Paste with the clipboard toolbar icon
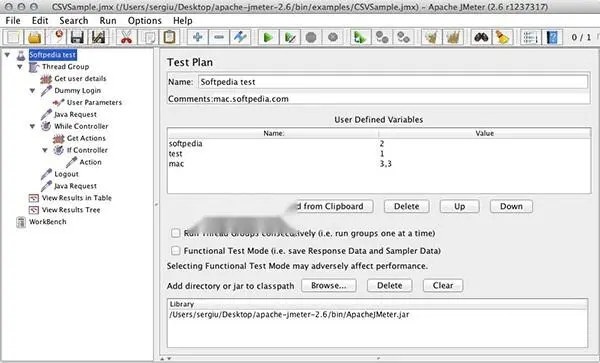 tap(169, 37)
